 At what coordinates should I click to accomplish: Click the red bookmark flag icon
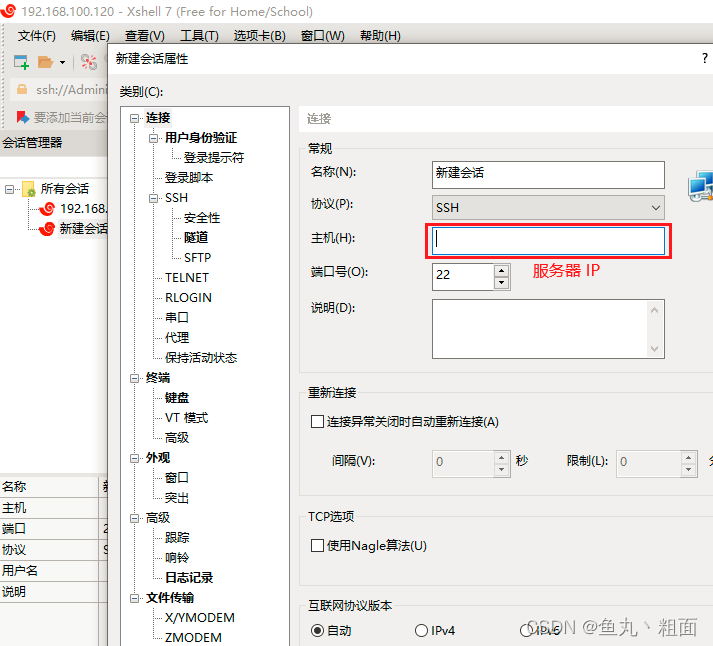click(x=23, y=117)
